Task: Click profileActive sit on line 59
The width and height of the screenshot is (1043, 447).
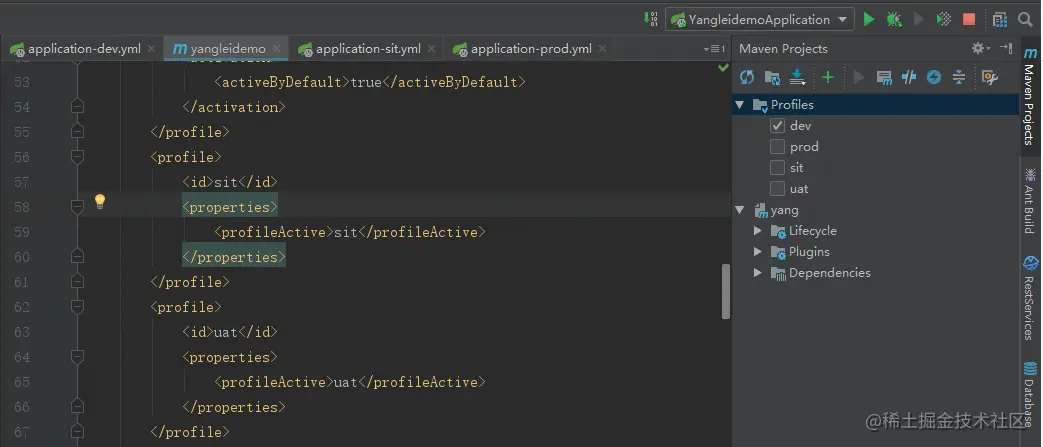Action: (x=350, y=232)
